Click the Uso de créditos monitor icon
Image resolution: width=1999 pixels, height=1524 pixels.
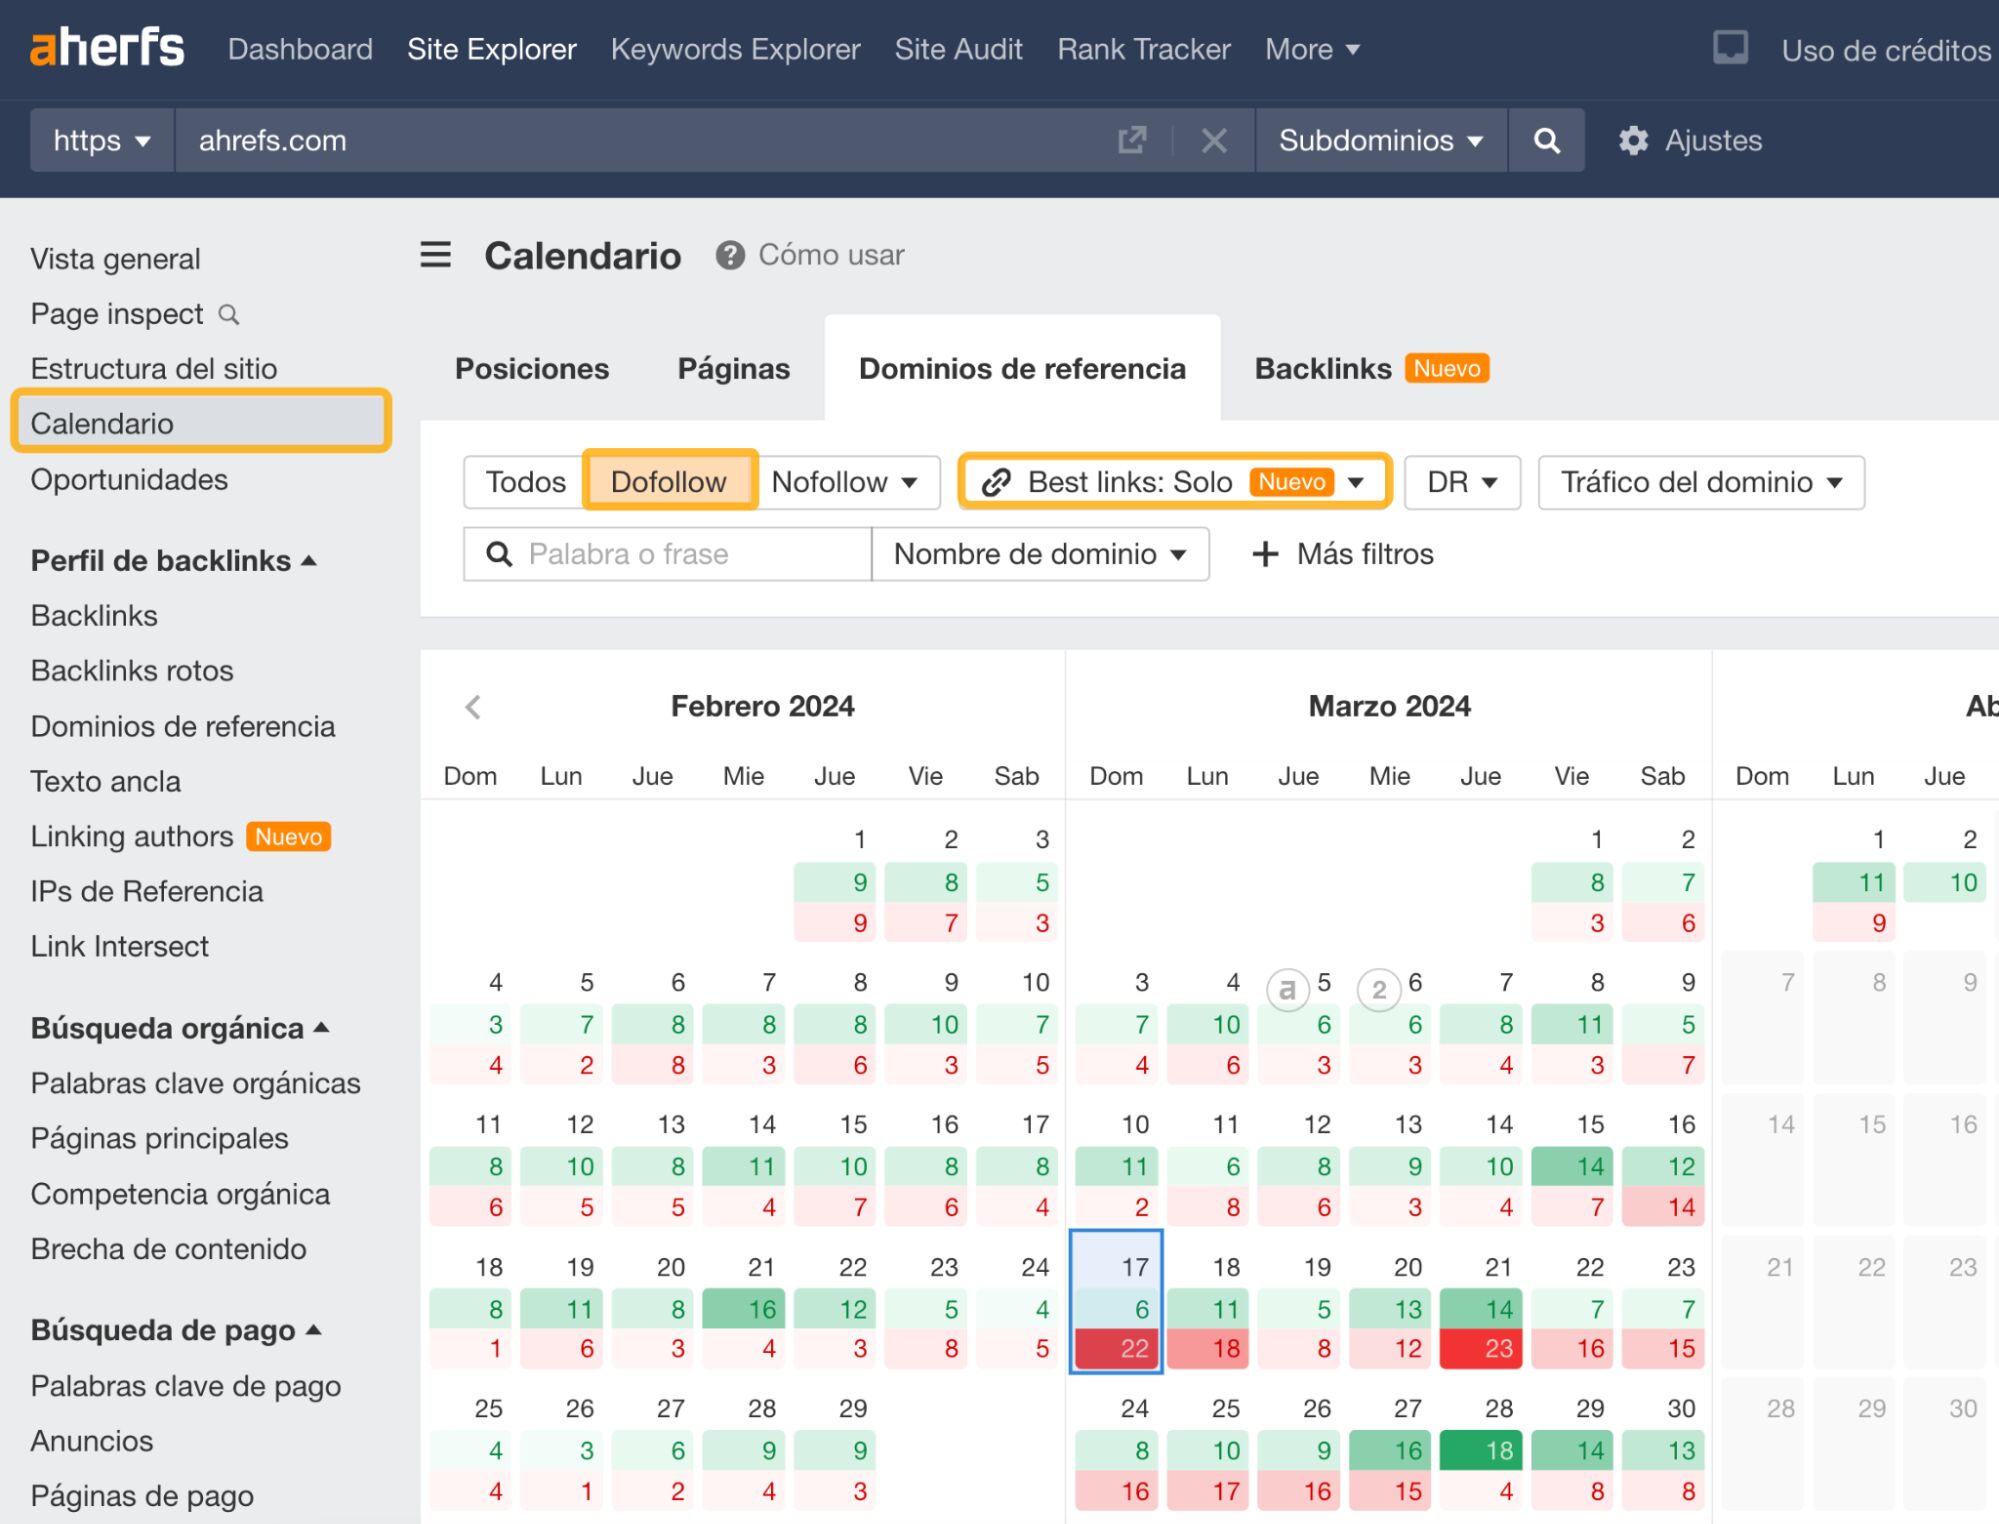pyautogui.click(x=1729, y=47)
